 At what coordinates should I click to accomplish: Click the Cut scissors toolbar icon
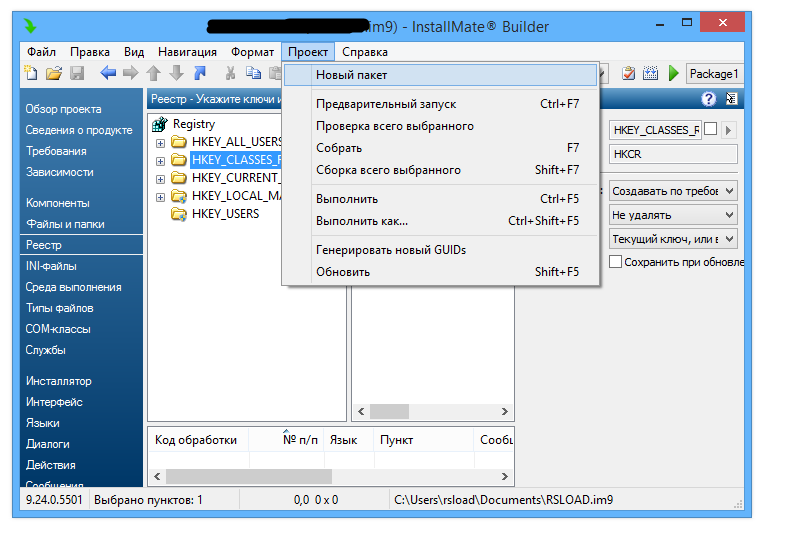click(230, 74)
